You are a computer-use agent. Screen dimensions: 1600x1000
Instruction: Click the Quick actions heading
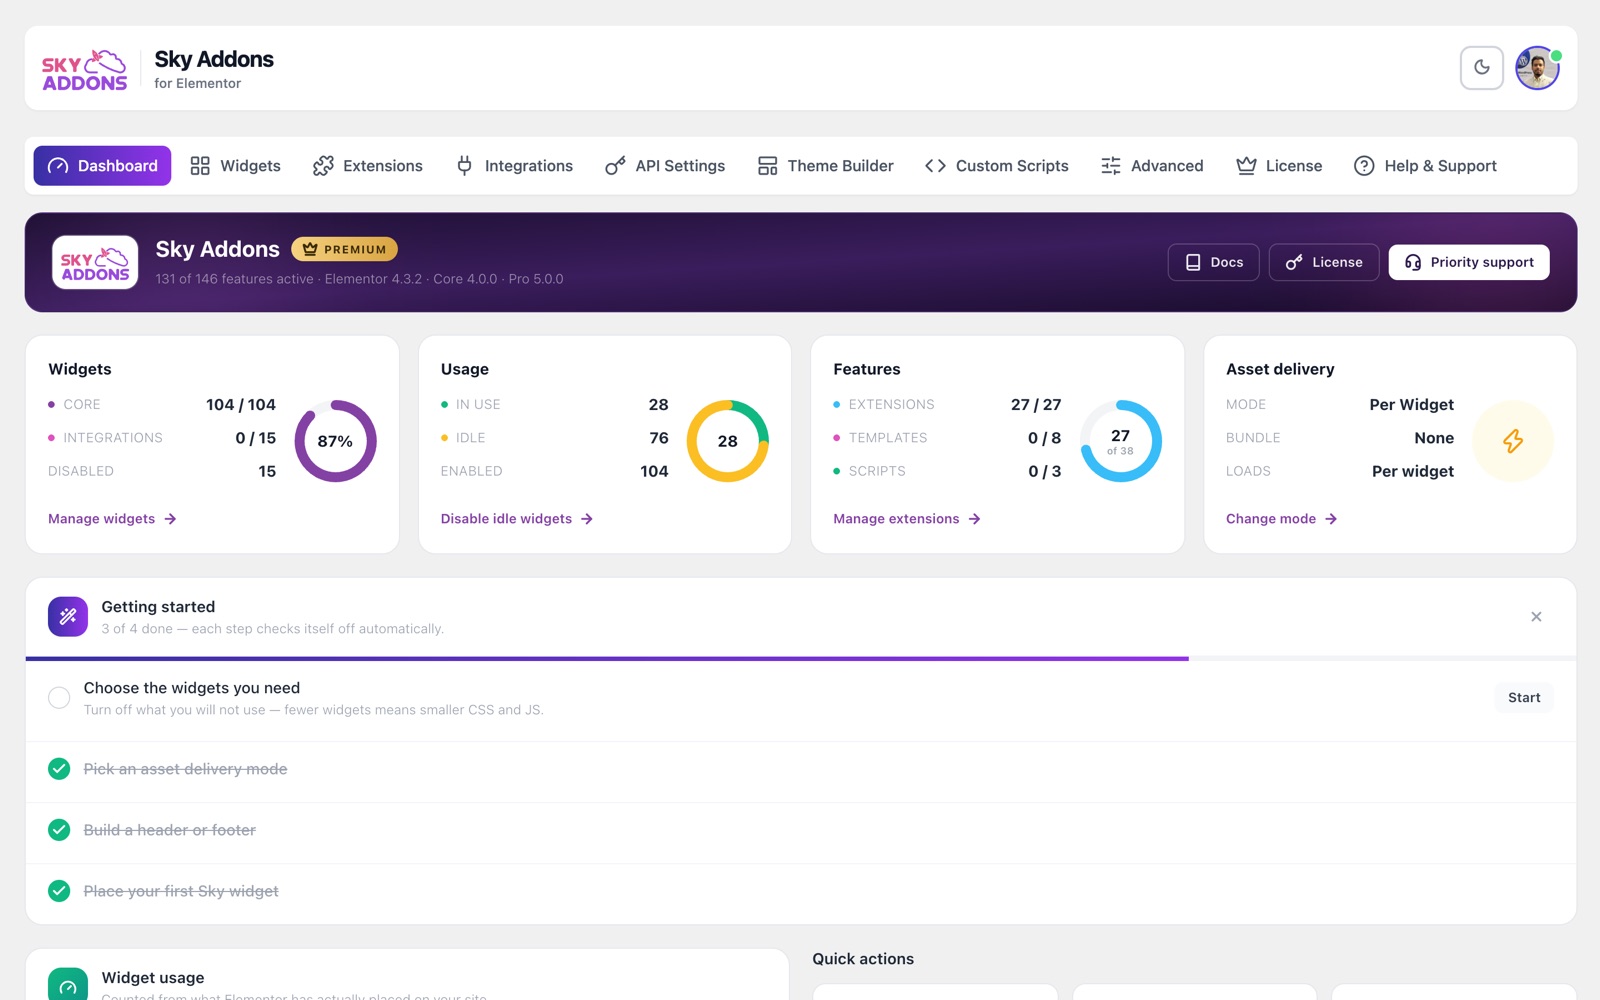click(x=863, y=959)
